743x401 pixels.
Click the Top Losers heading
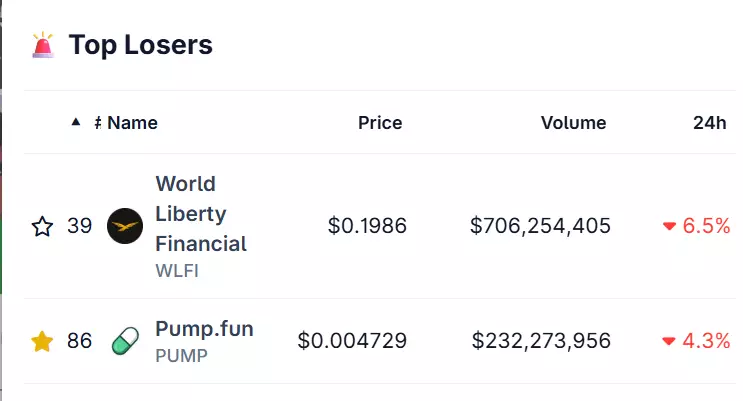coord(141,45)
